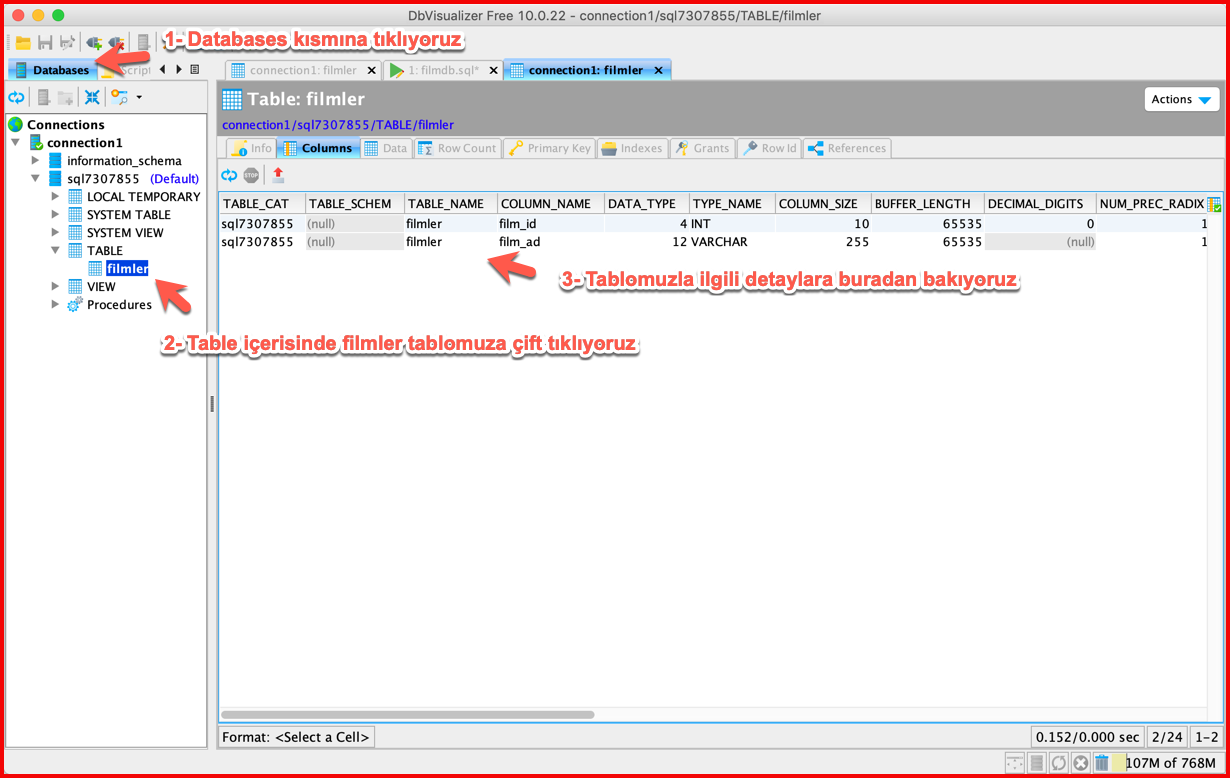Screen dimensions: 1230x778
Task: Switch to the Databases tab
Action: (x=53, y=70)
